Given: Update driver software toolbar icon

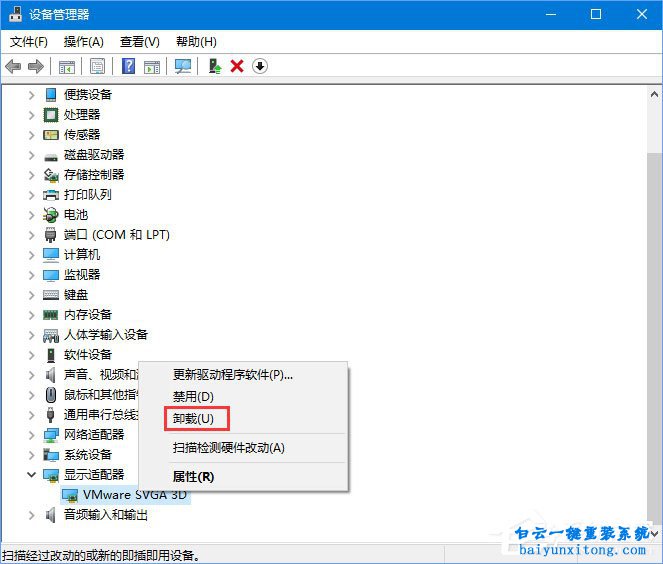Looking at the screenshot, I should pos(215,66).
